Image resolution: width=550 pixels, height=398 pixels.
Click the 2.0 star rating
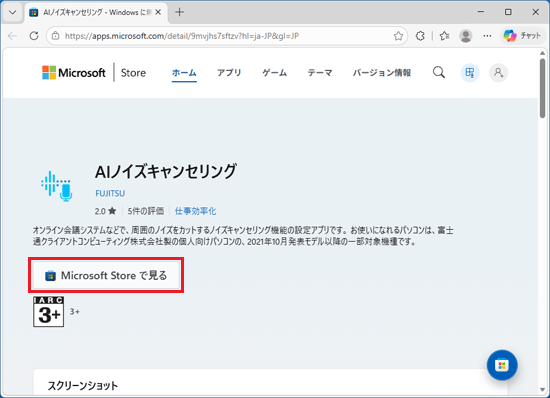coord(105,211)
